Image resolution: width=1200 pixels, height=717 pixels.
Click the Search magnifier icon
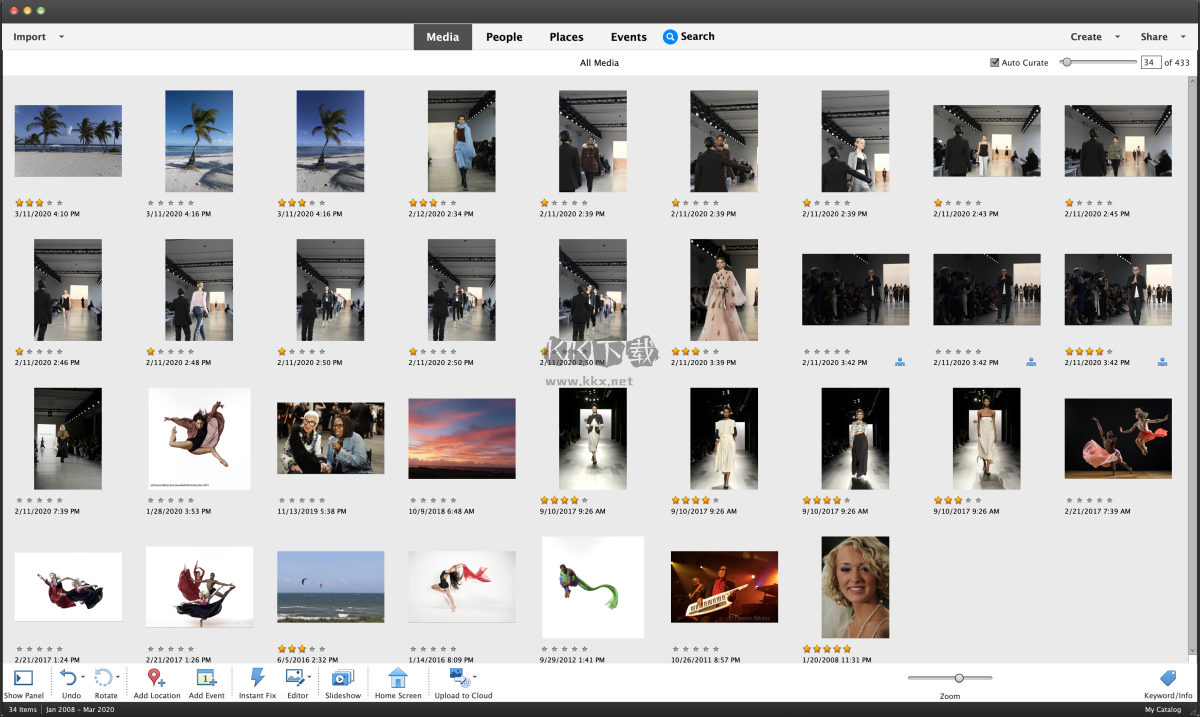(669, 37)
